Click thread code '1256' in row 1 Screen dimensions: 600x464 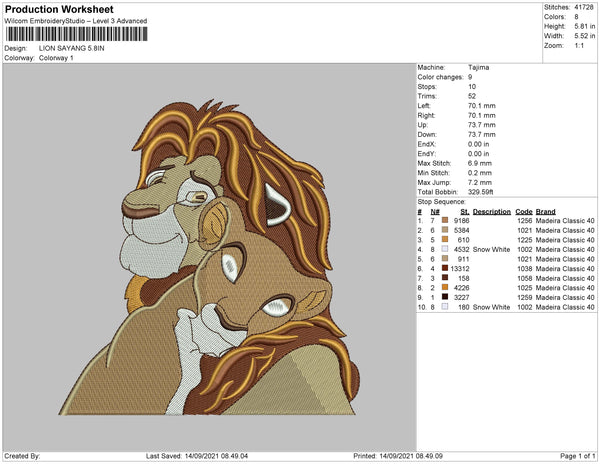point(525,221)
